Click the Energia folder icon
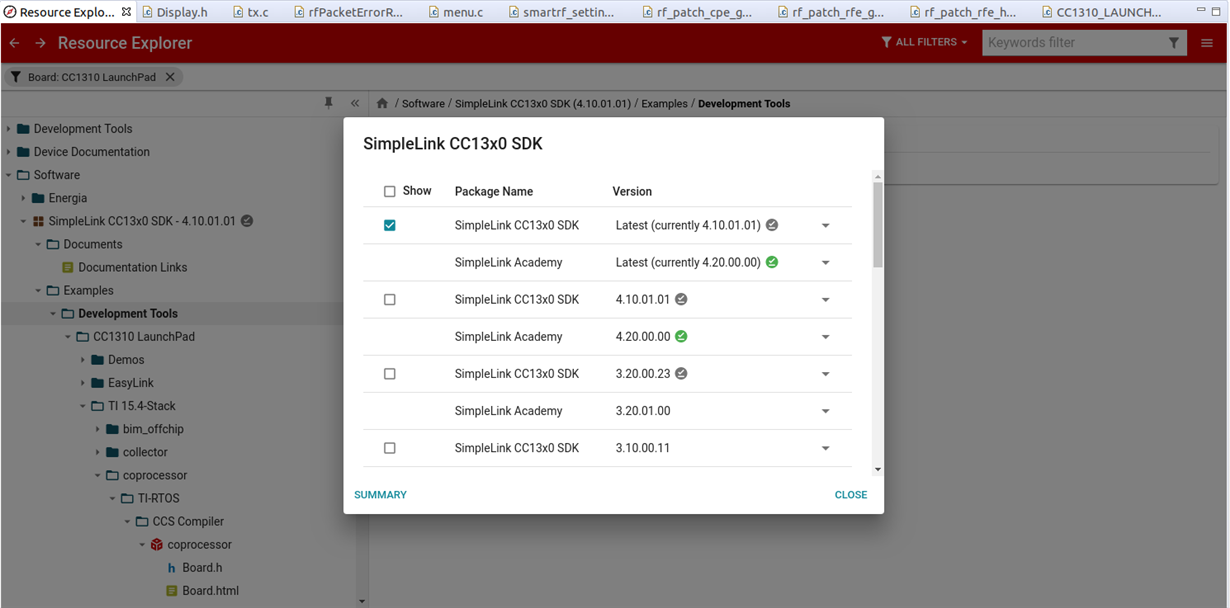The width and height of the screenshot is (1230, 608). click(x=39, y=198)
